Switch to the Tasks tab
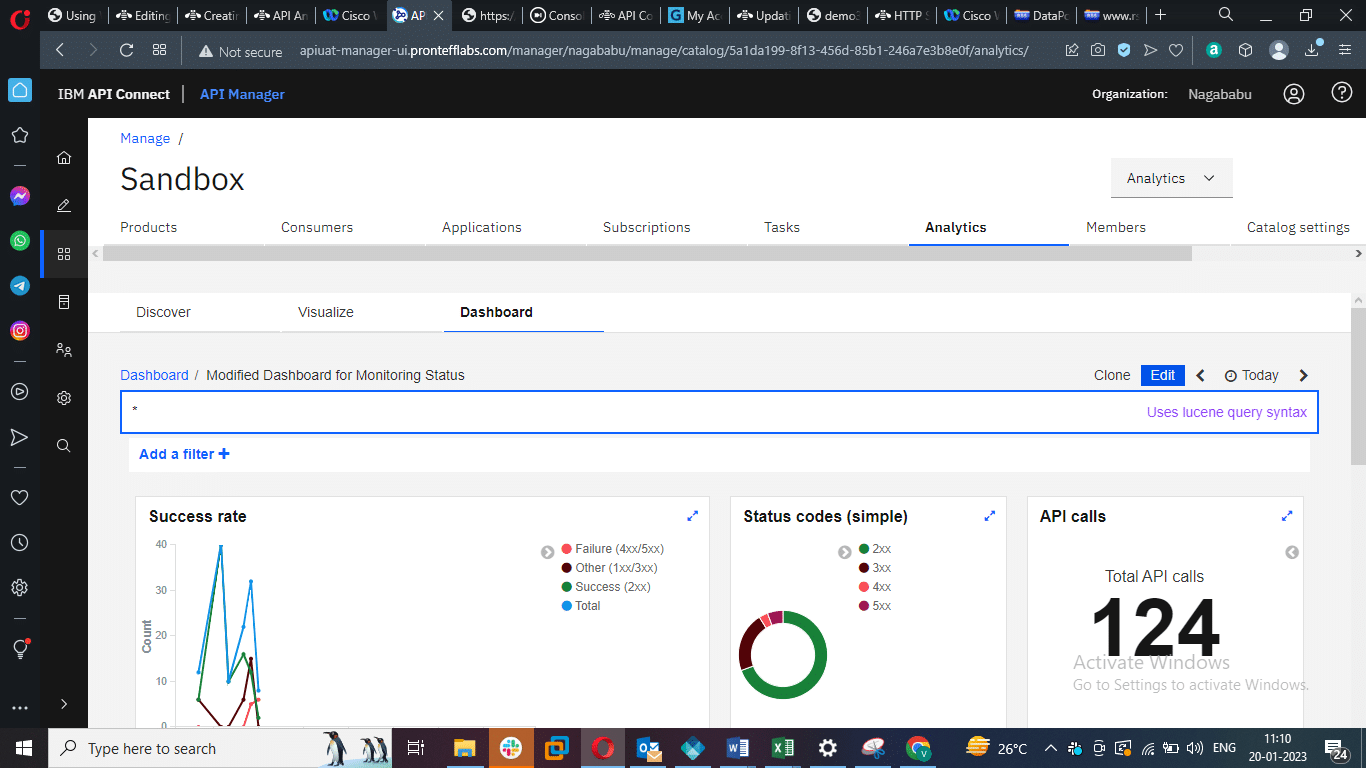 [x=782, y=227]
